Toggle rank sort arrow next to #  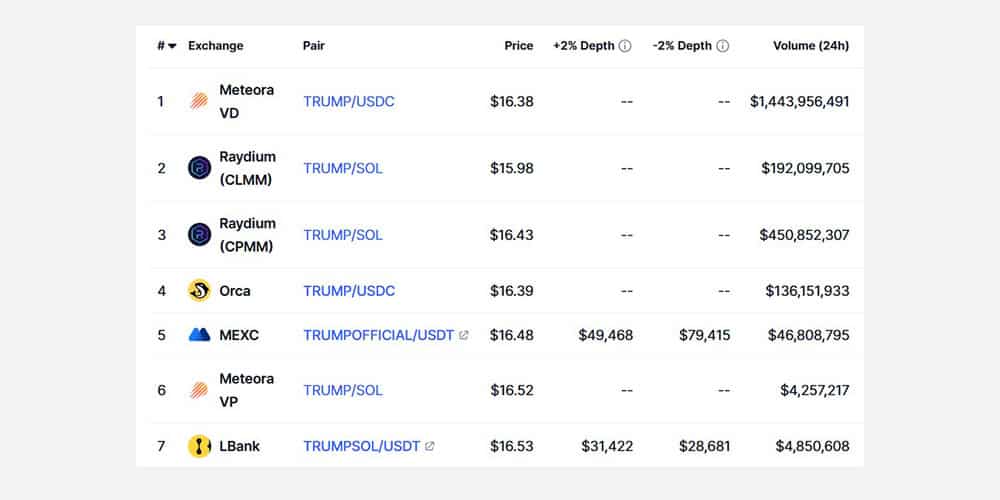tap(172, 46)
